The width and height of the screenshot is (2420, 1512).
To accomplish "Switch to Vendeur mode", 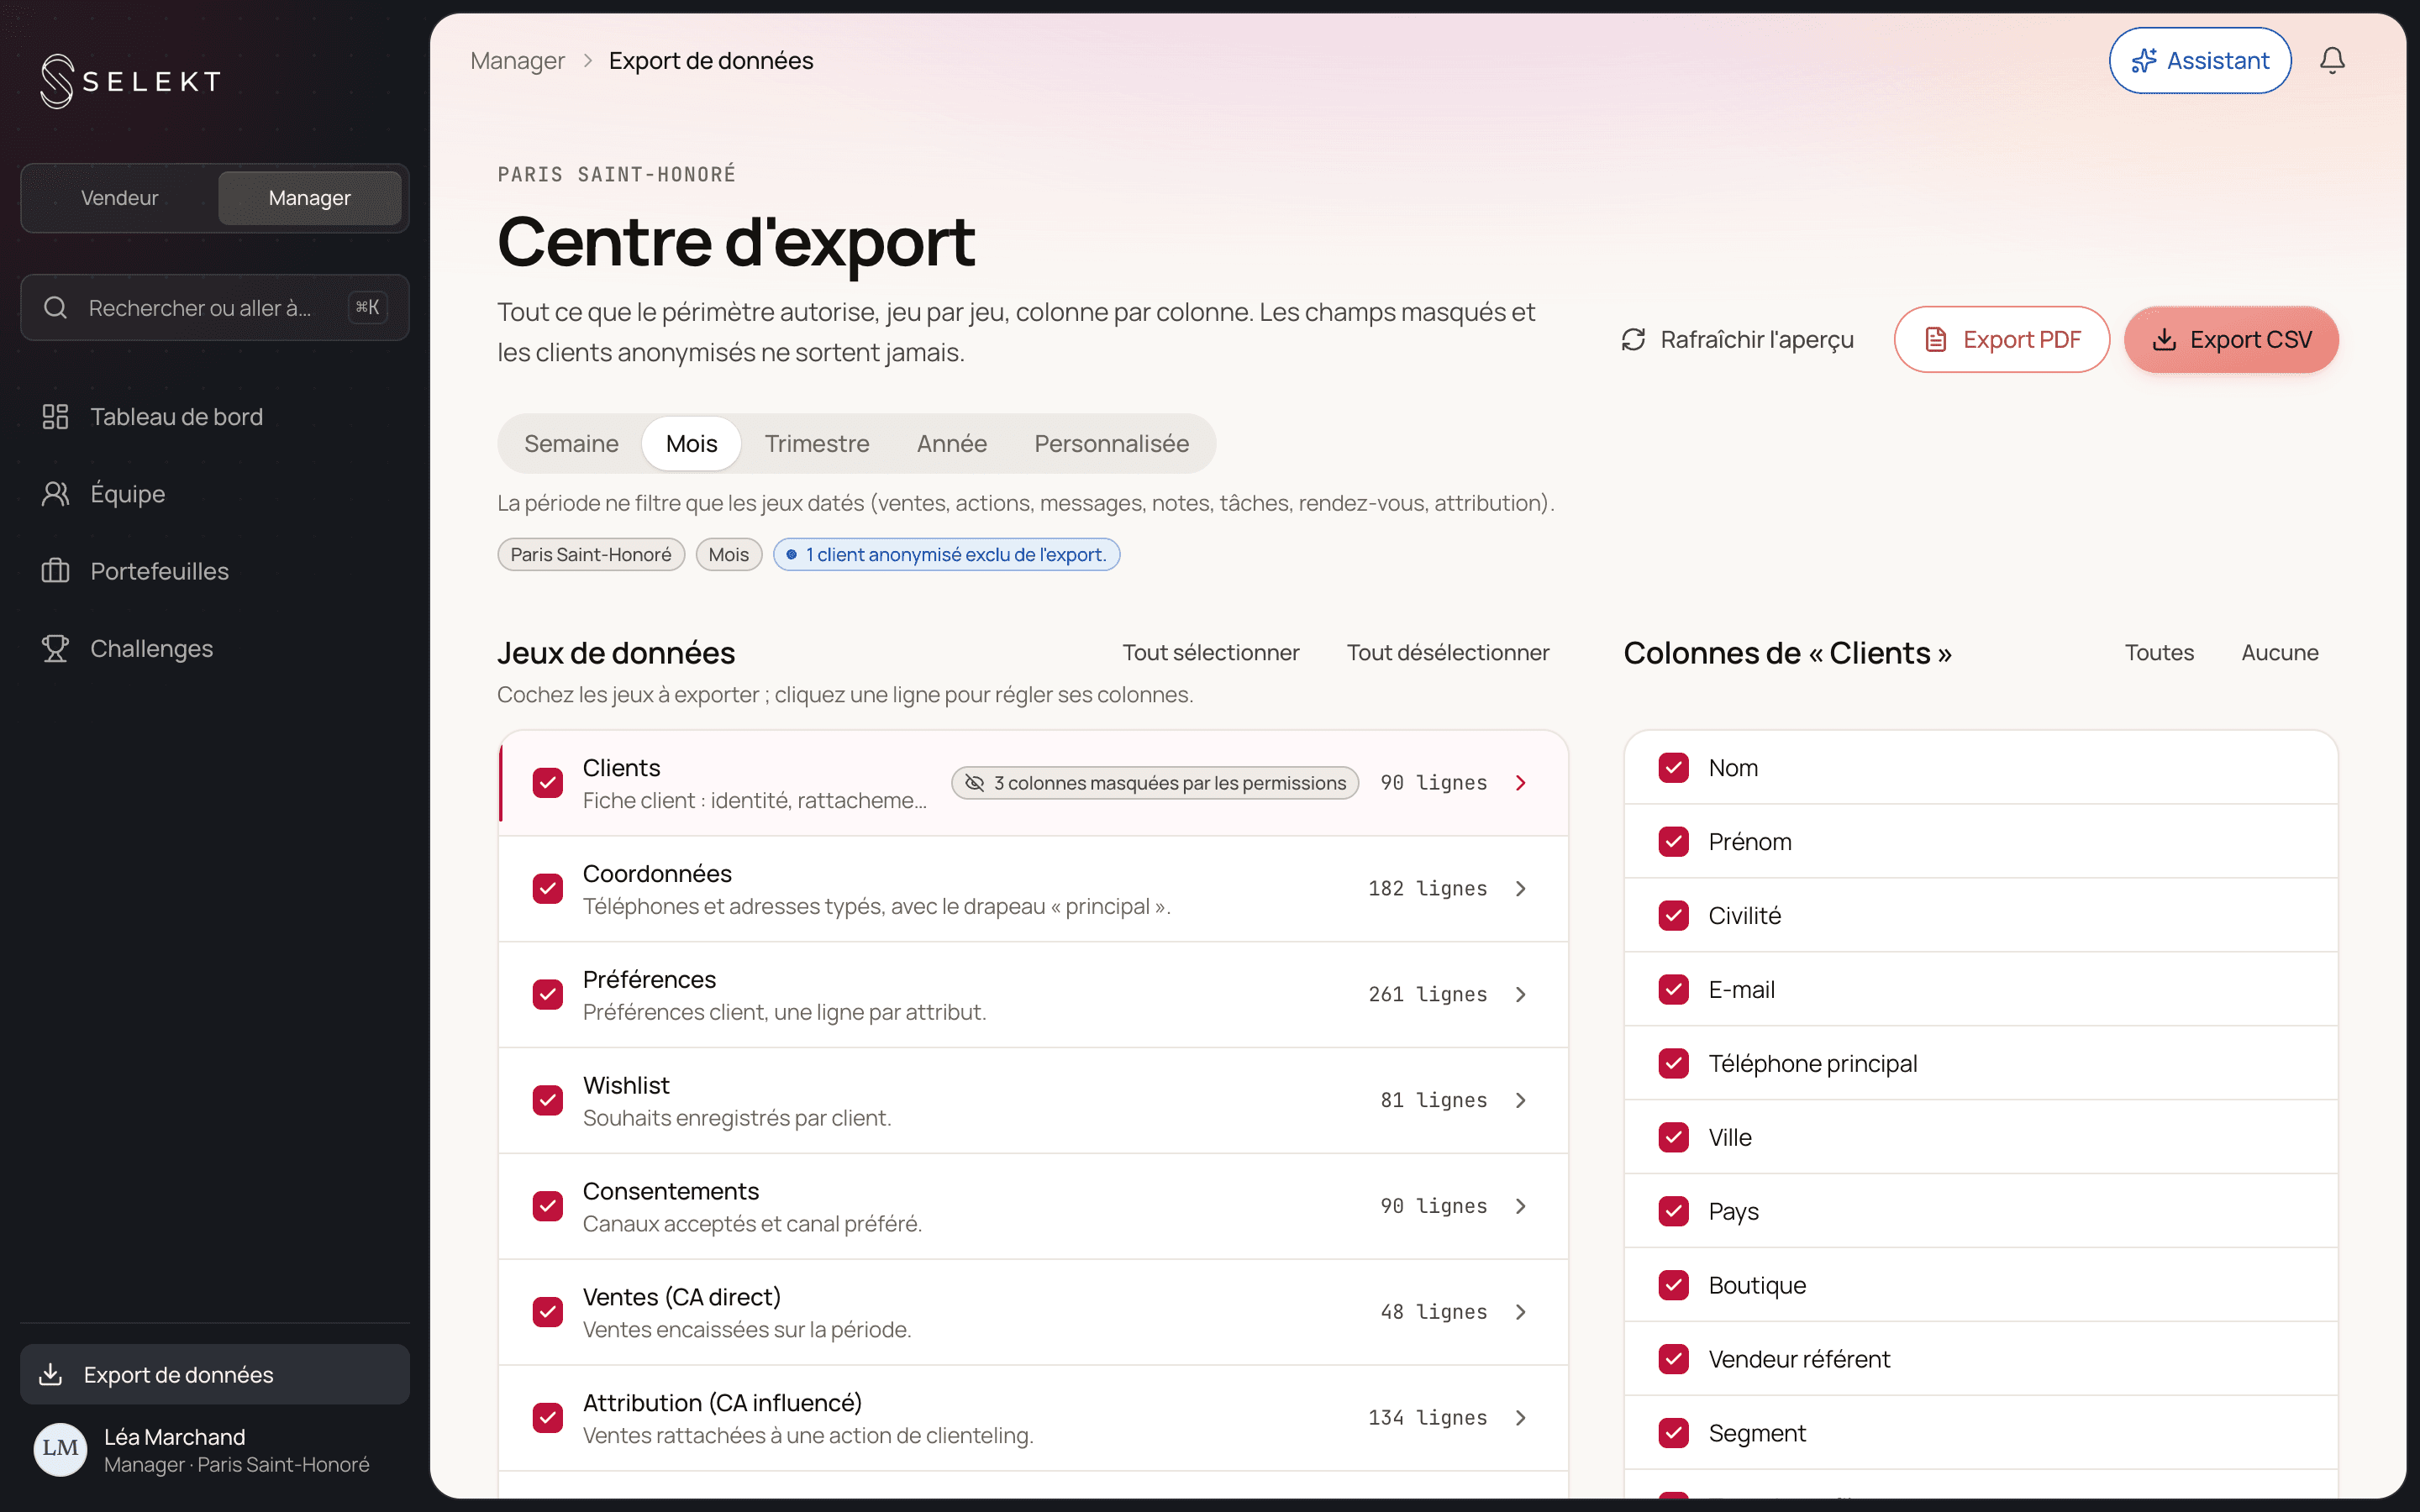I will [120, 198].
